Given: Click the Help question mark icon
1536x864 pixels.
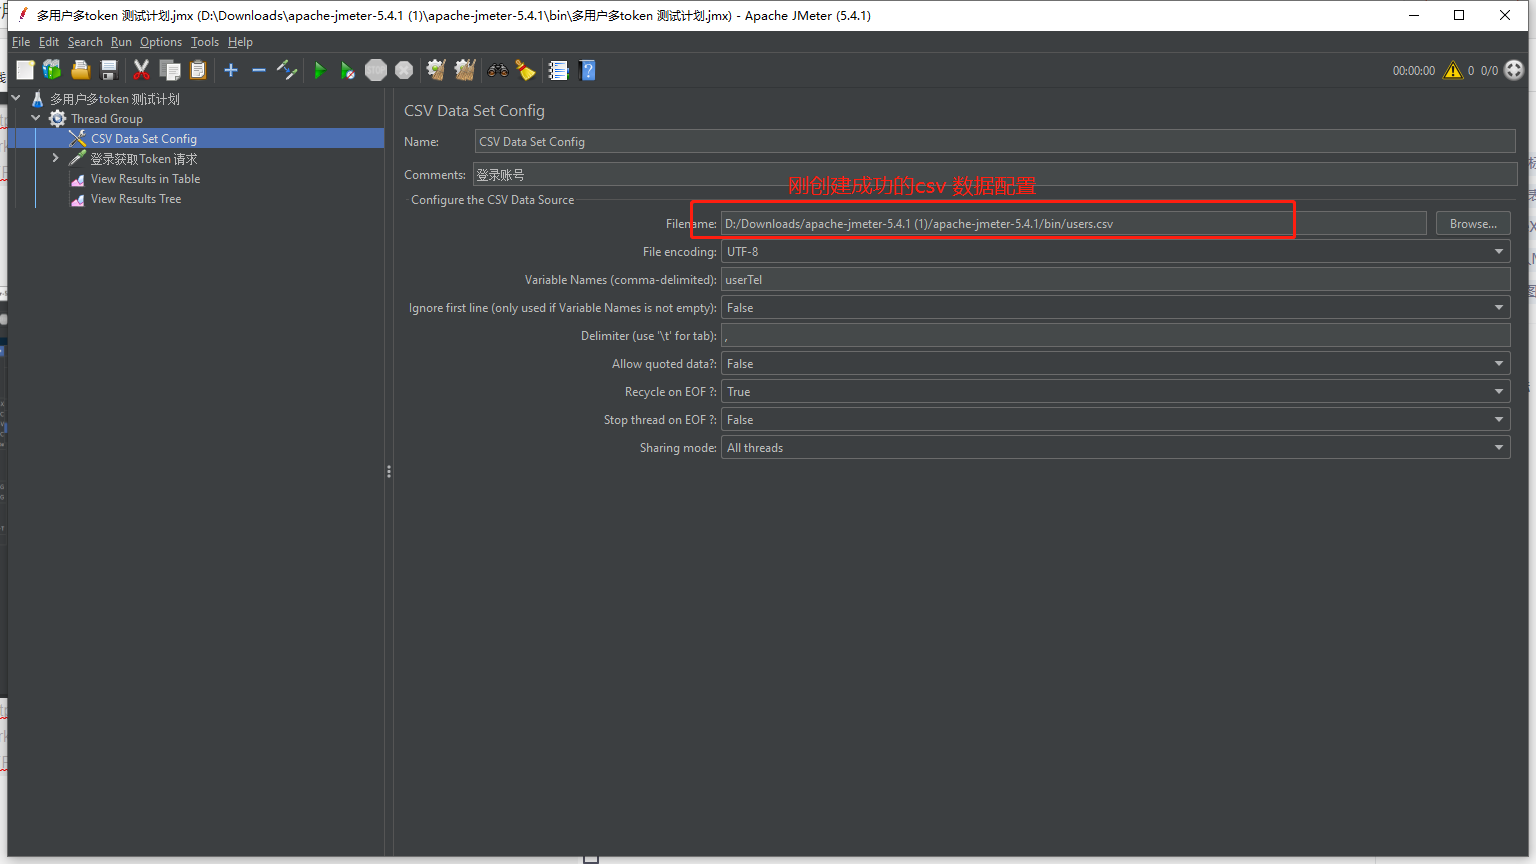Looking at the screenshot, I should (588, 70).
